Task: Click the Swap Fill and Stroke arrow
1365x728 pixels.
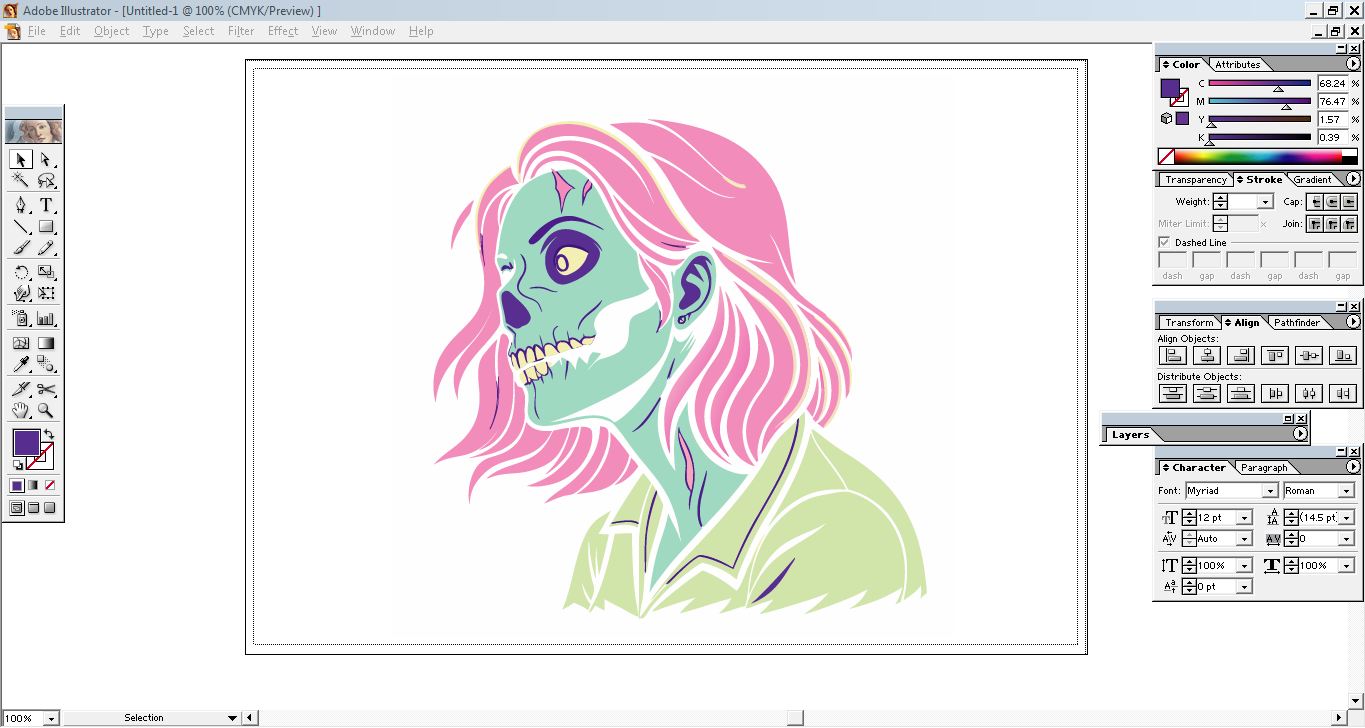Action: (x=49, y=434)
